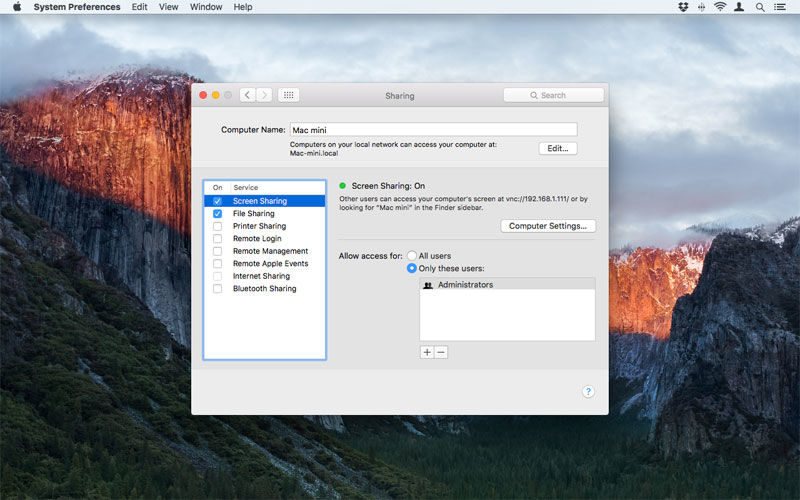The image size is (800, 500).
Task: Open the help question mark button
Action: click(x=588, y=391)
